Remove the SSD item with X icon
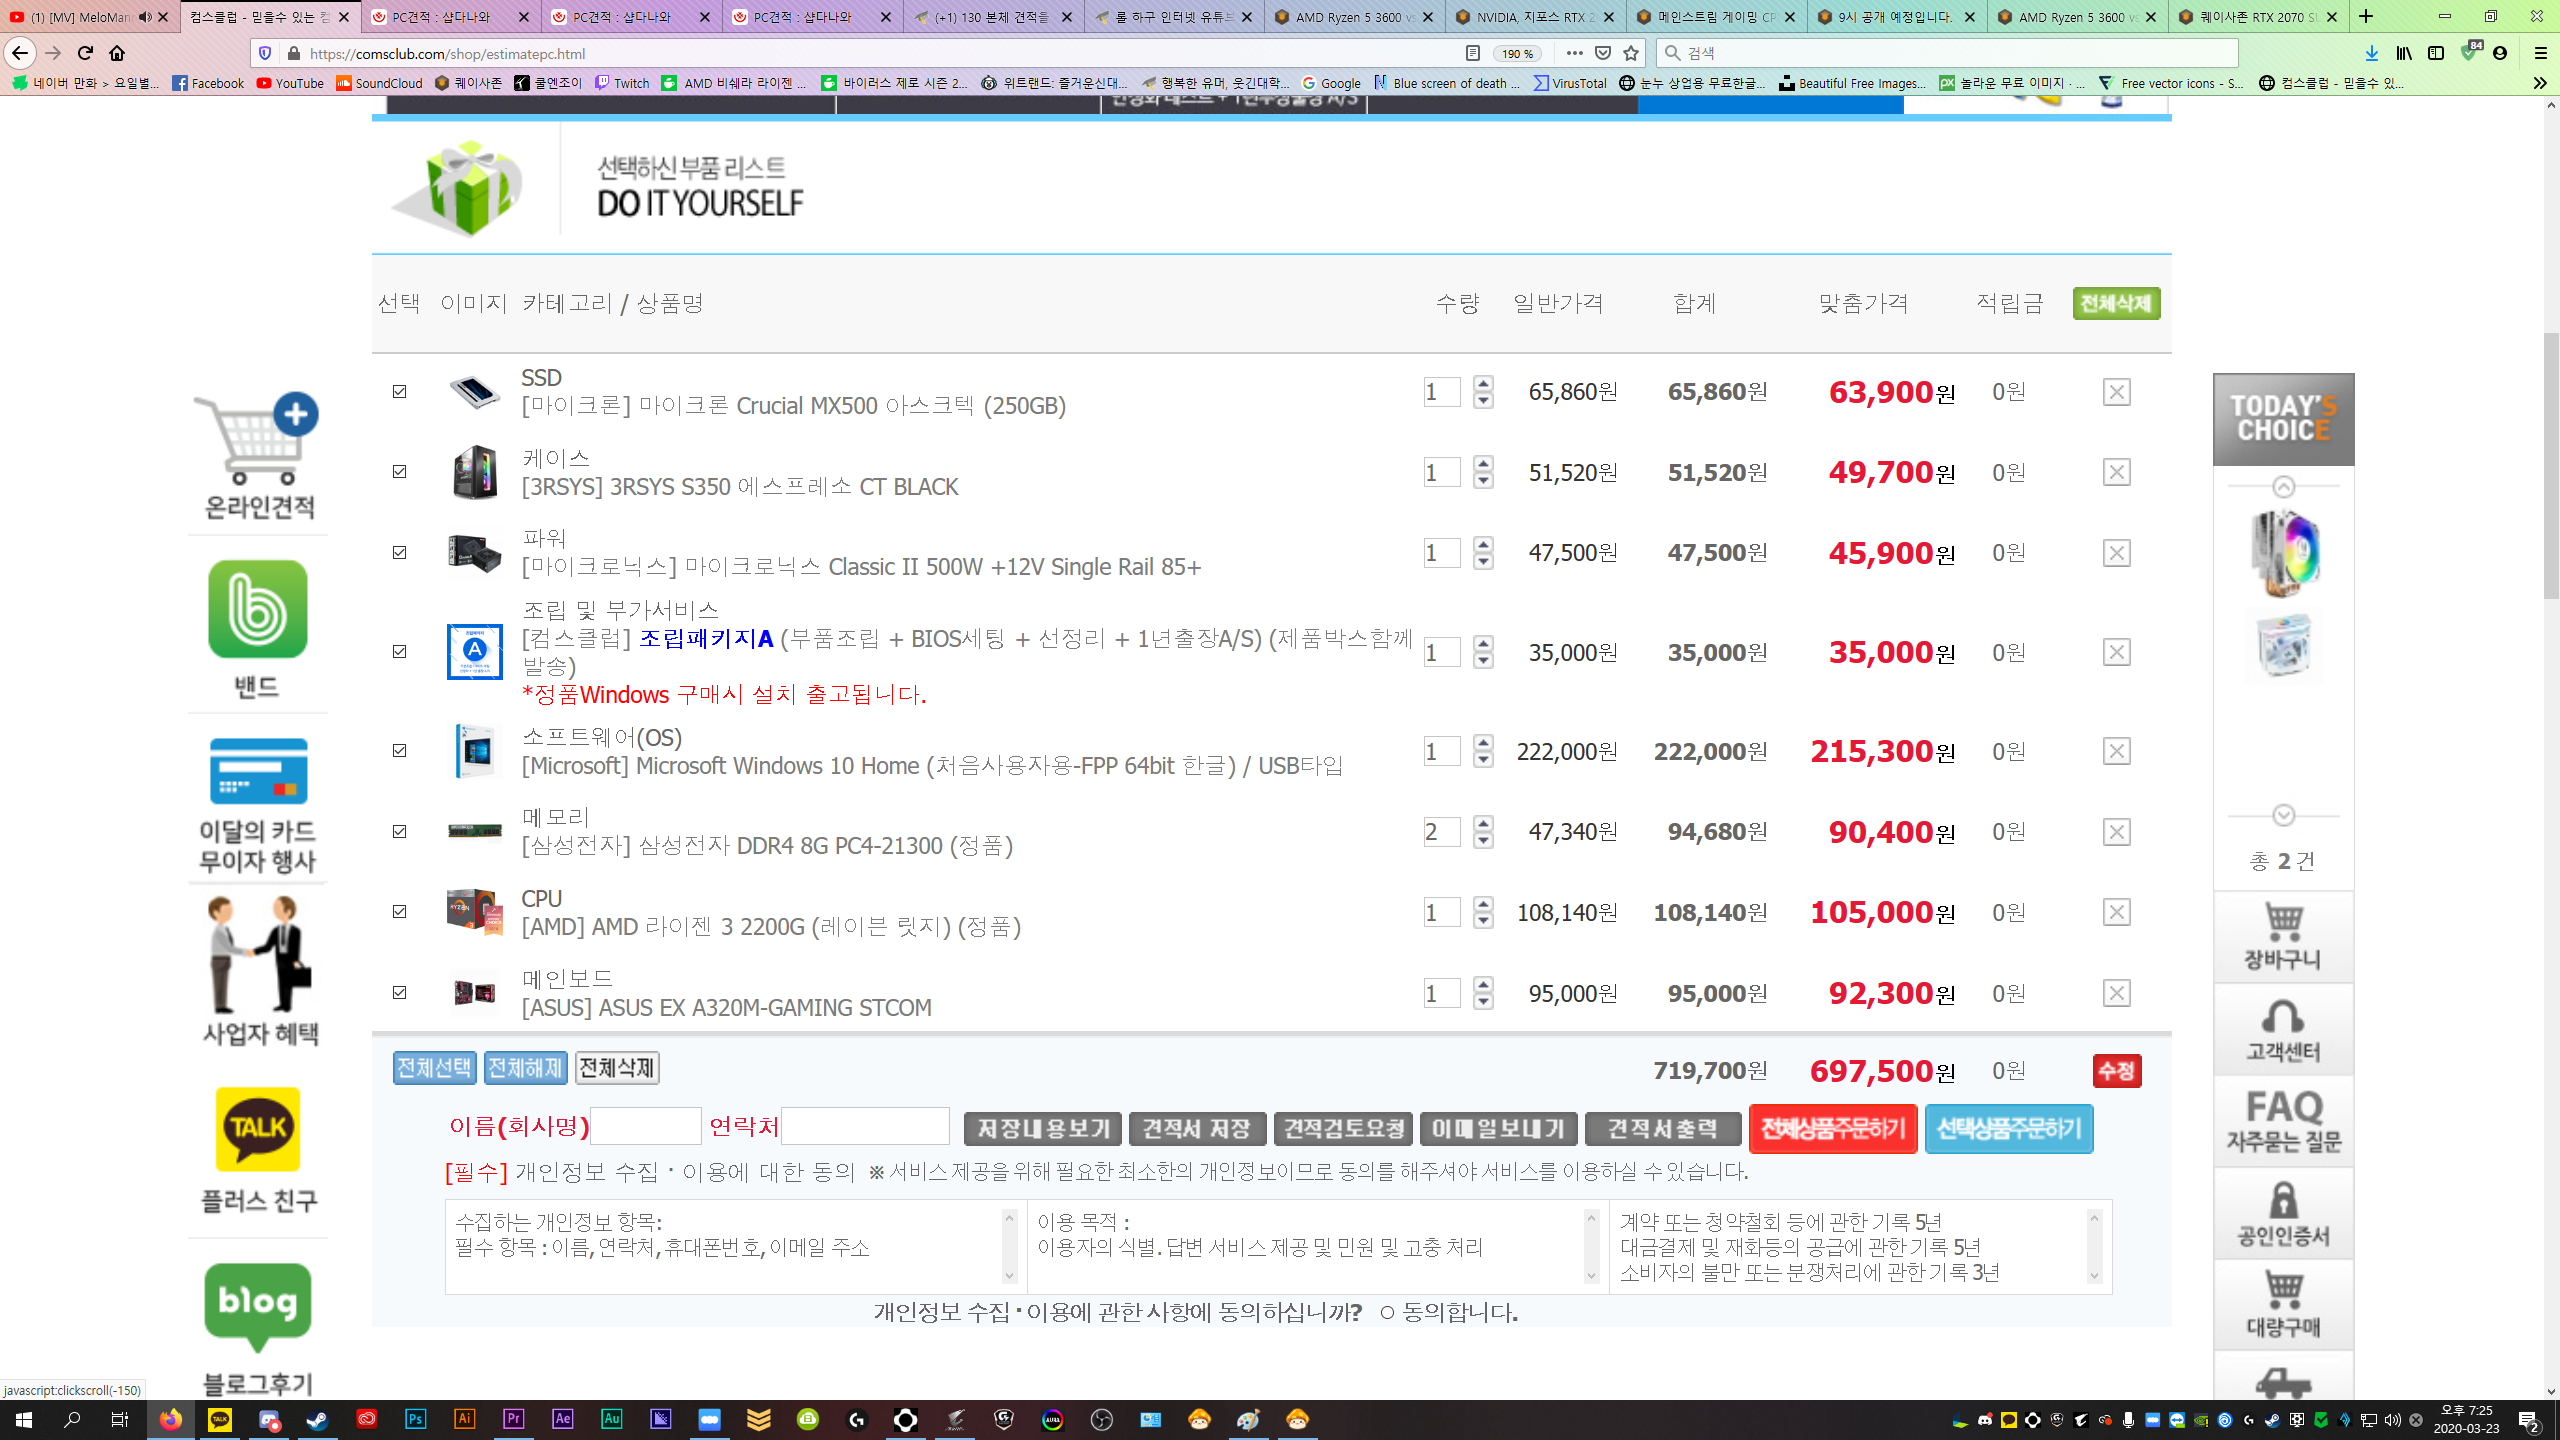 point(2116,392)
